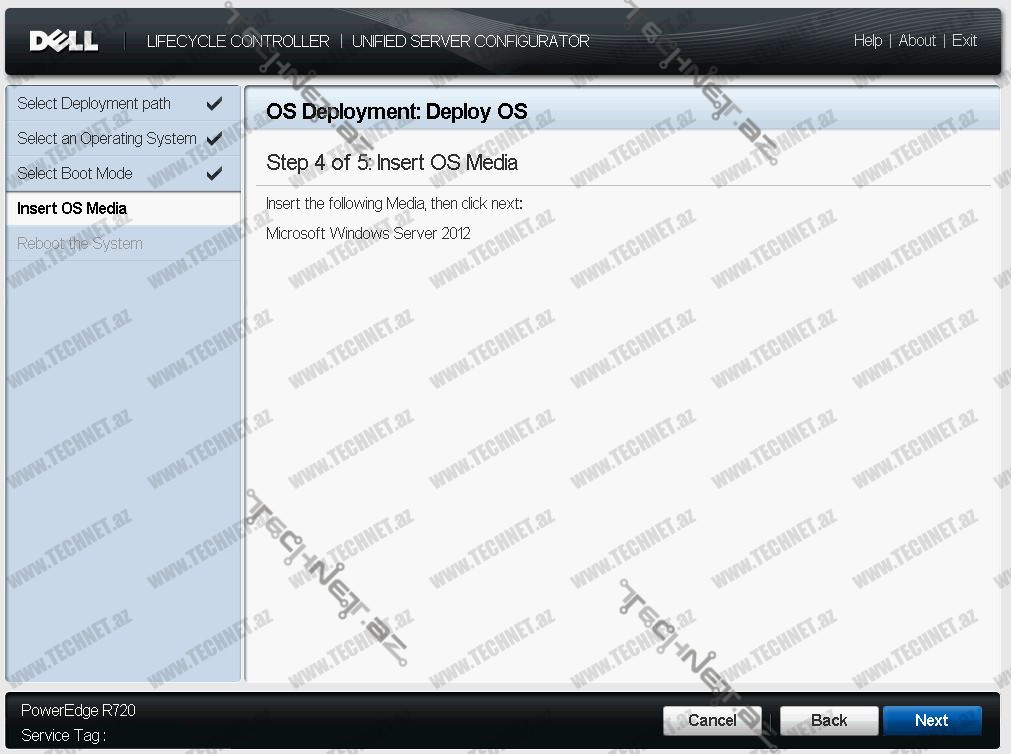Viewport: 1011px width, 754px height.
Task: Exit the Lifecycle Controller
Action: (x=964, y=41)
